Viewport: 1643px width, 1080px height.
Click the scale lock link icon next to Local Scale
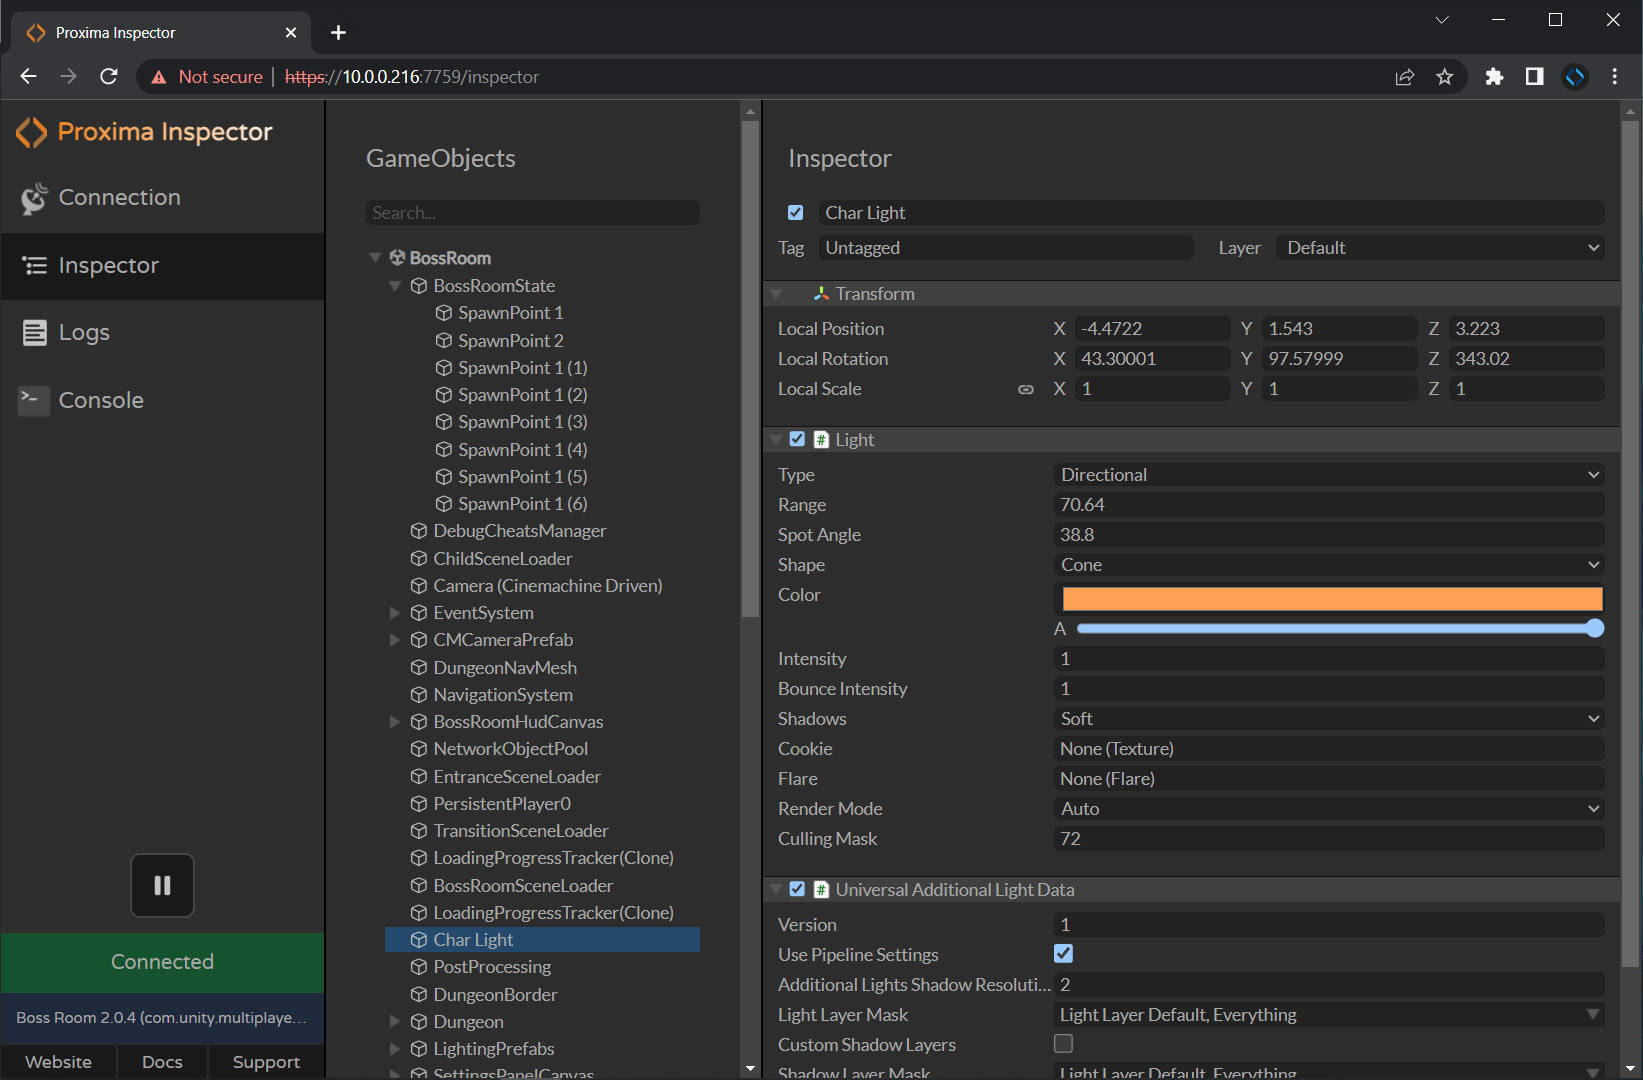click(1026, 389)
